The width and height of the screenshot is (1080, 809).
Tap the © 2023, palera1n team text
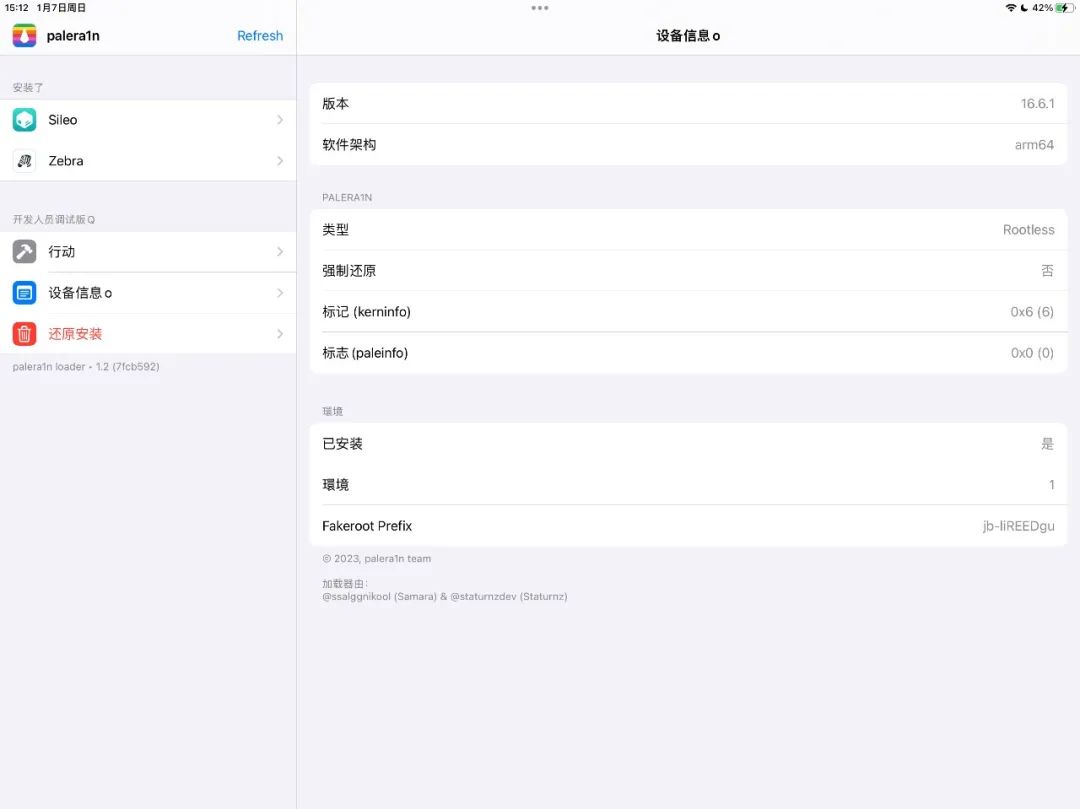377,558
